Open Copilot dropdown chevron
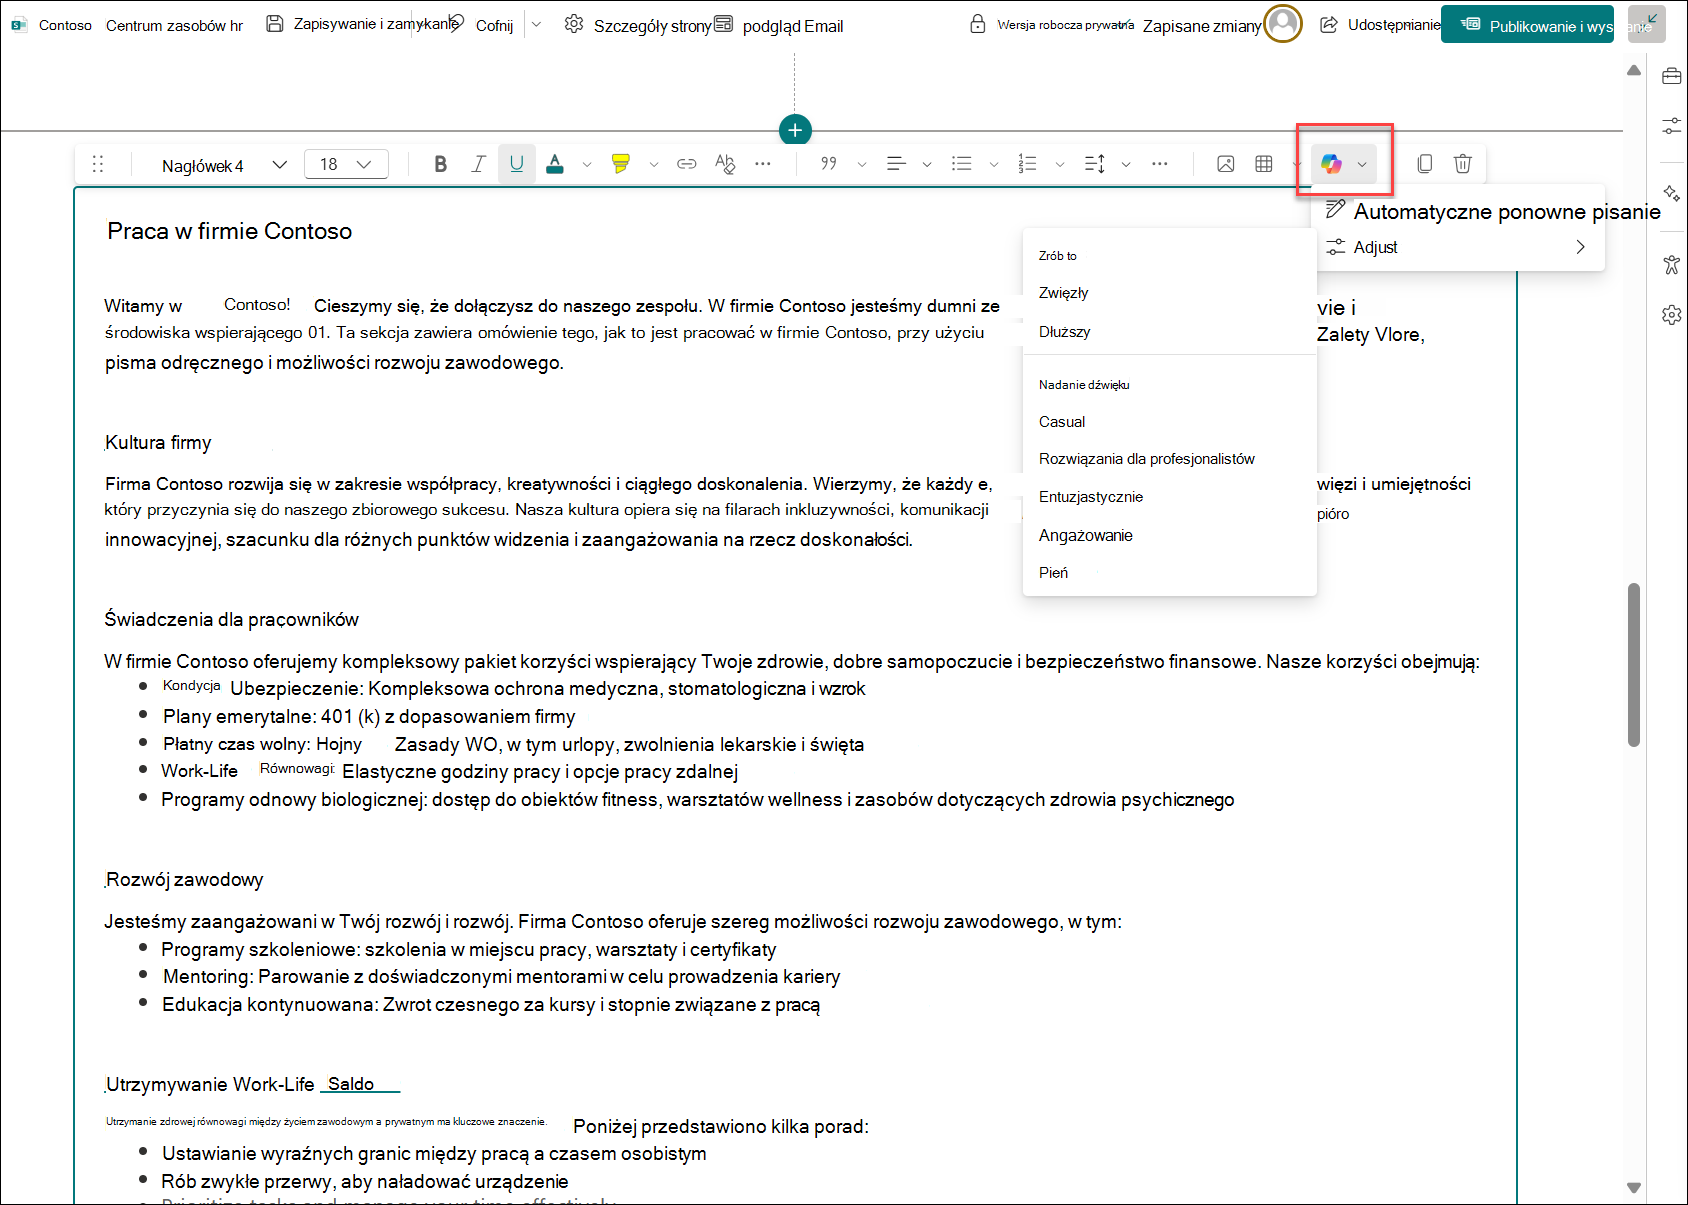This screenshot has width=1688, height=1205. click(x=1362, y=164)
